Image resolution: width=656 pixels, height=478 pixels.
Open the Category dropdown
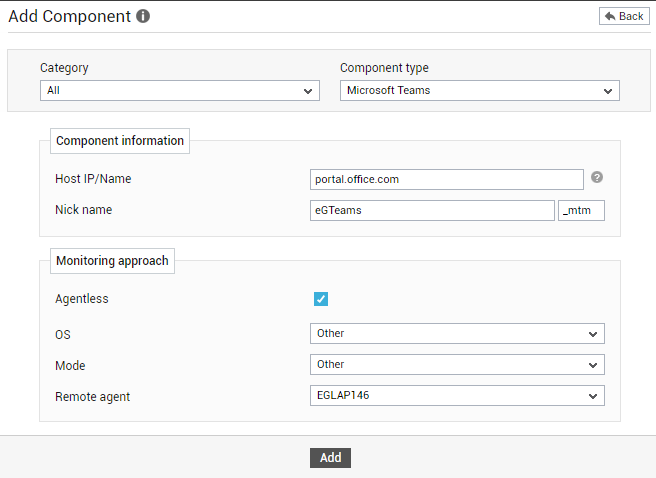[180, 91]
